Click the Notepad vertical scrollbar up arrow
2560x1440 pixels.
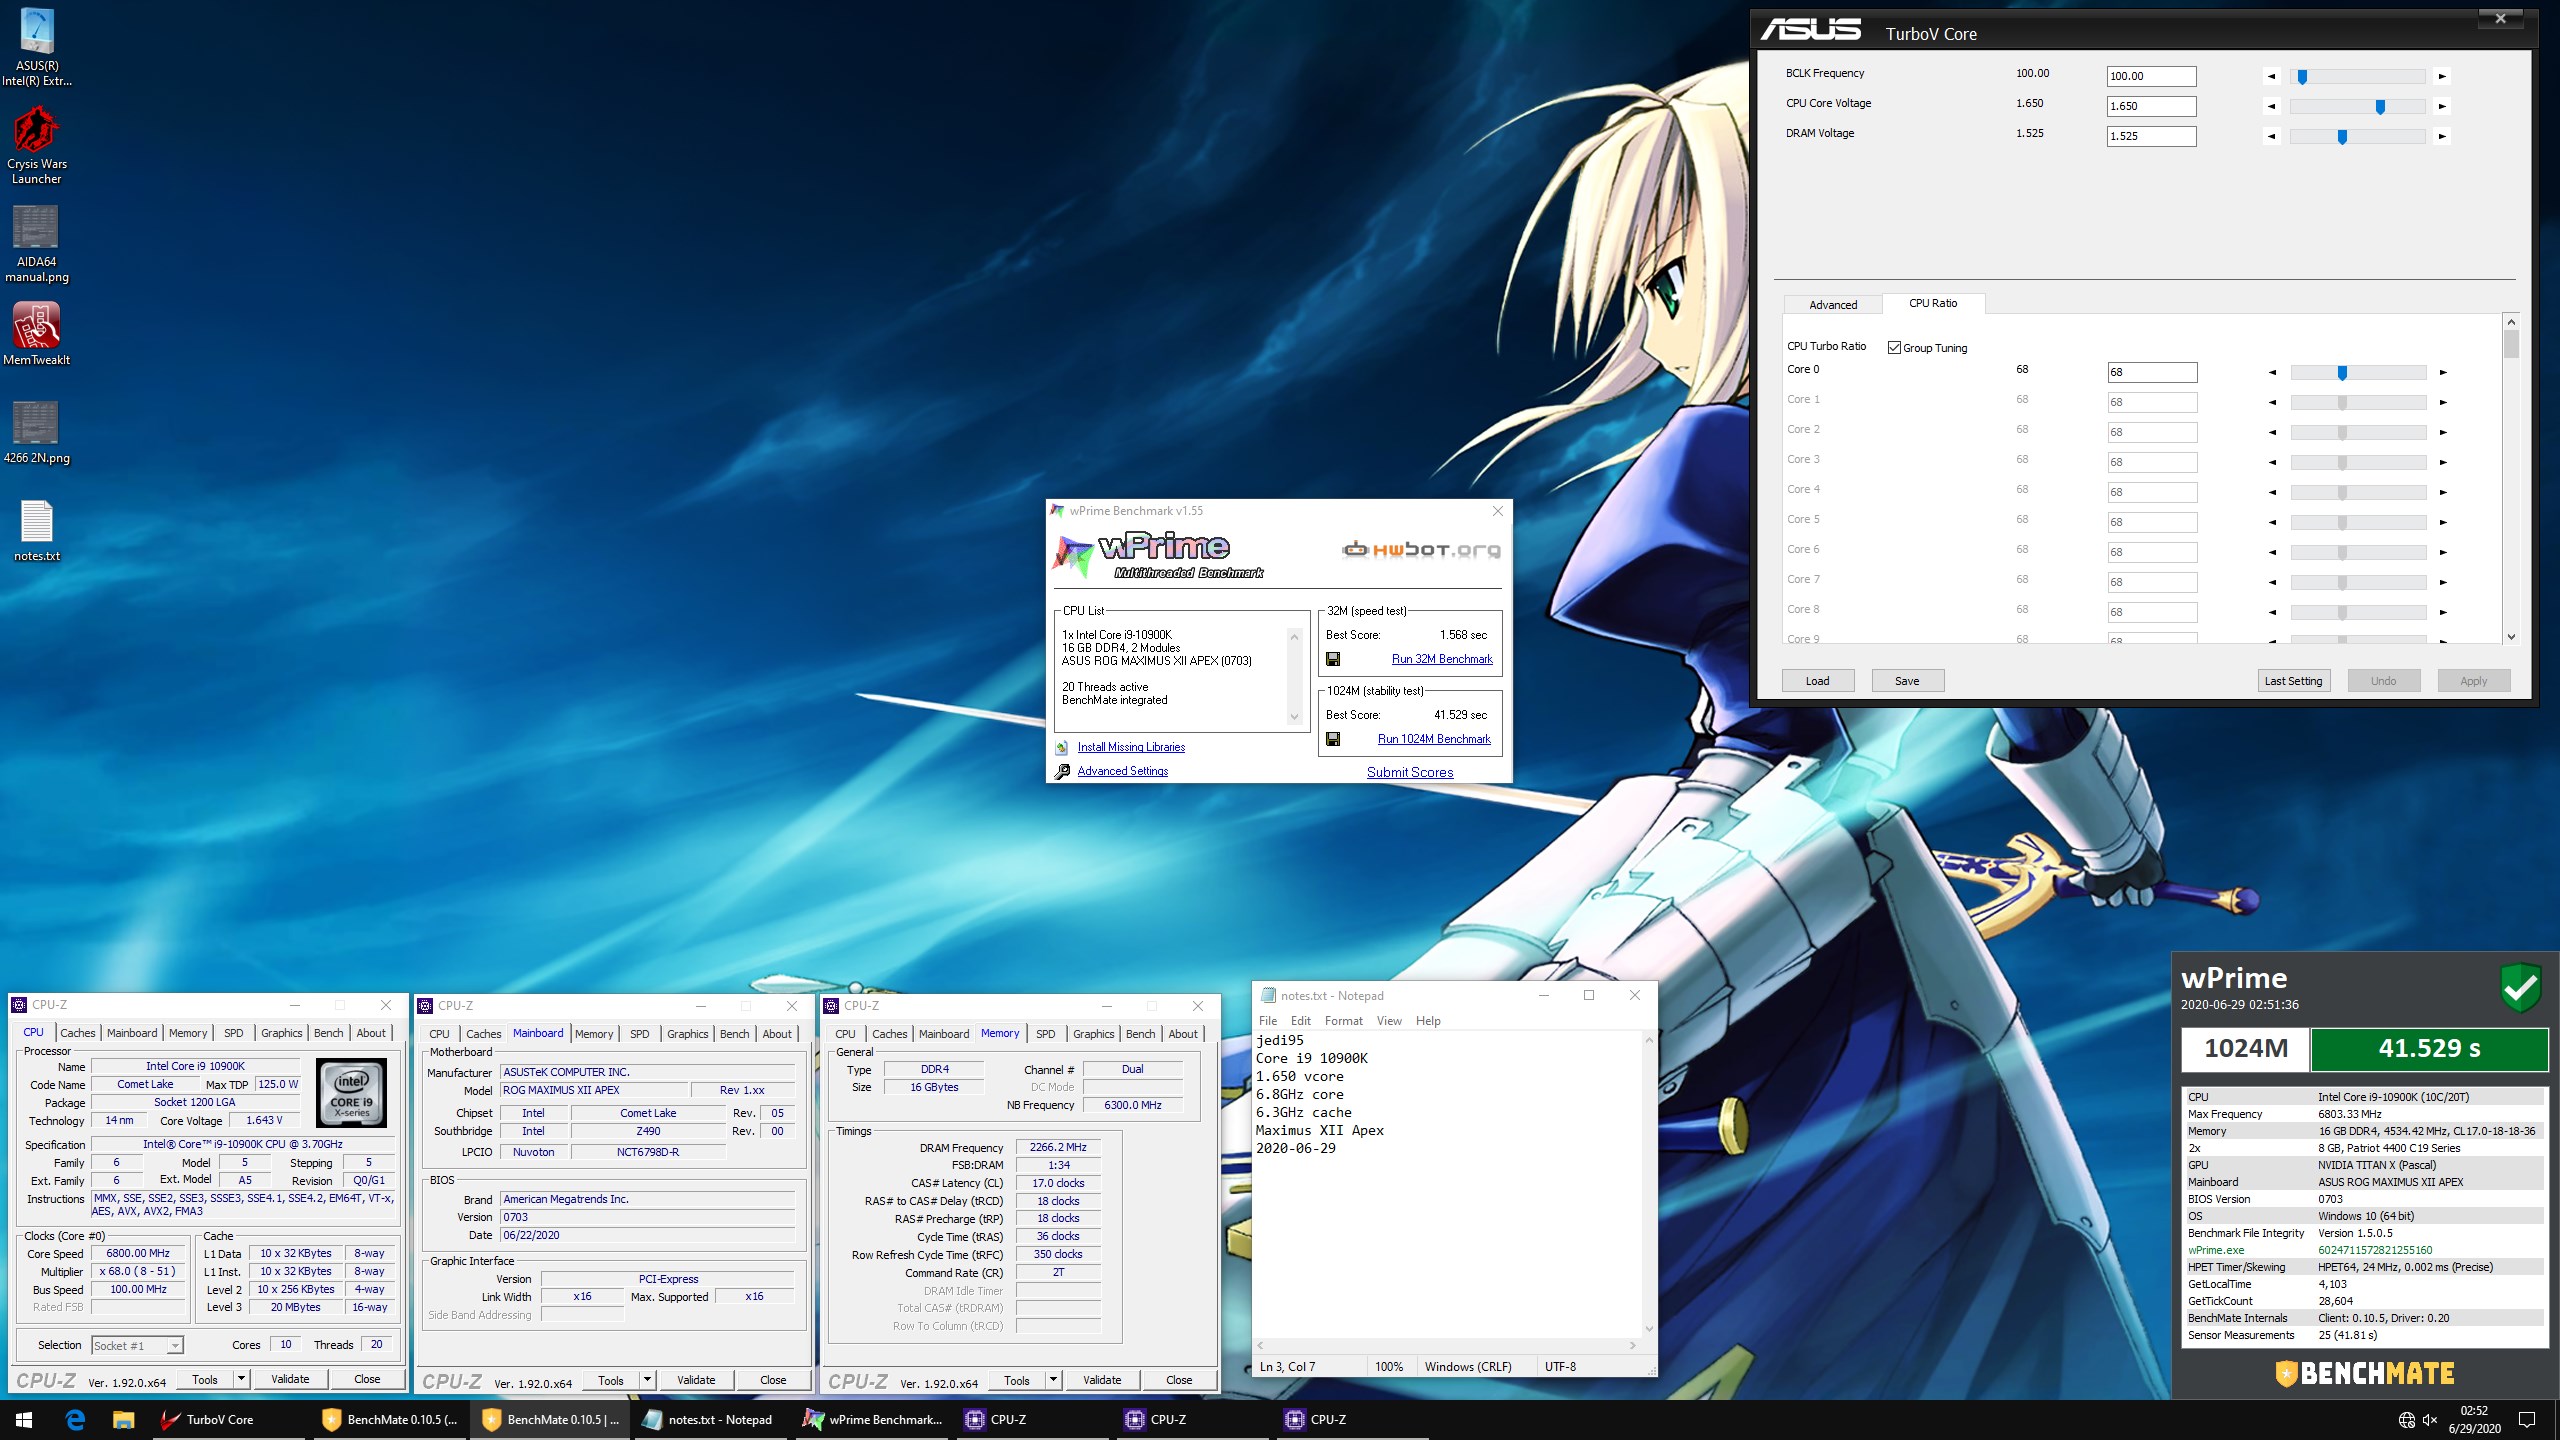pos(1649,1040)
